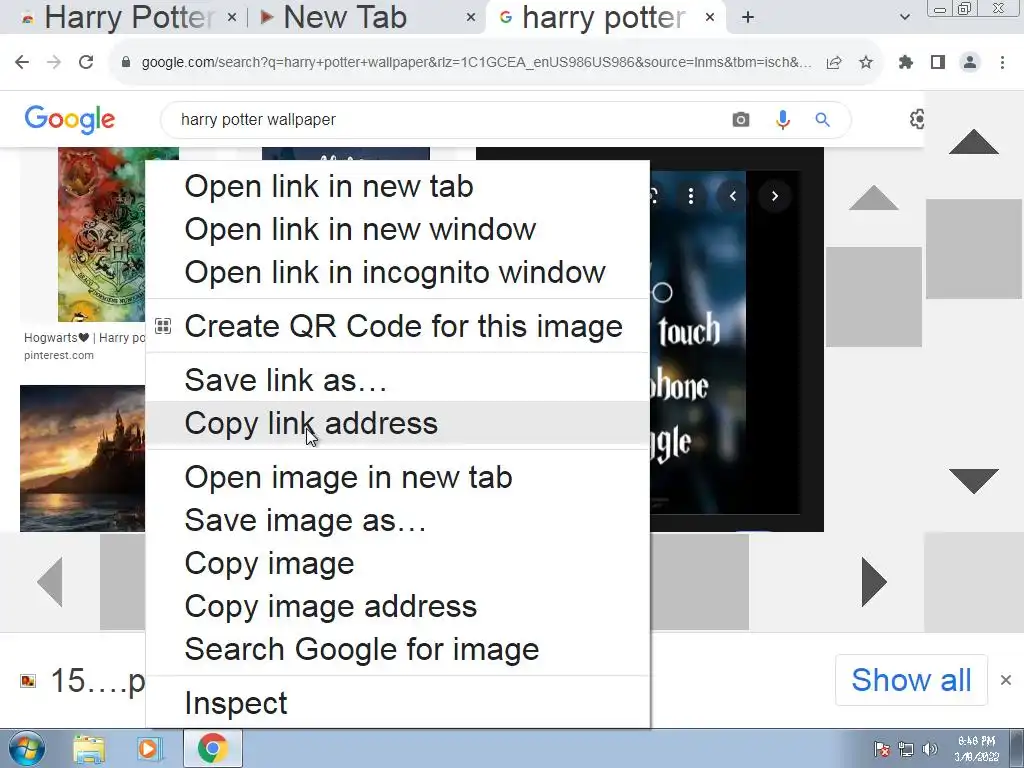Click the address bar URL

pos(477,63)
